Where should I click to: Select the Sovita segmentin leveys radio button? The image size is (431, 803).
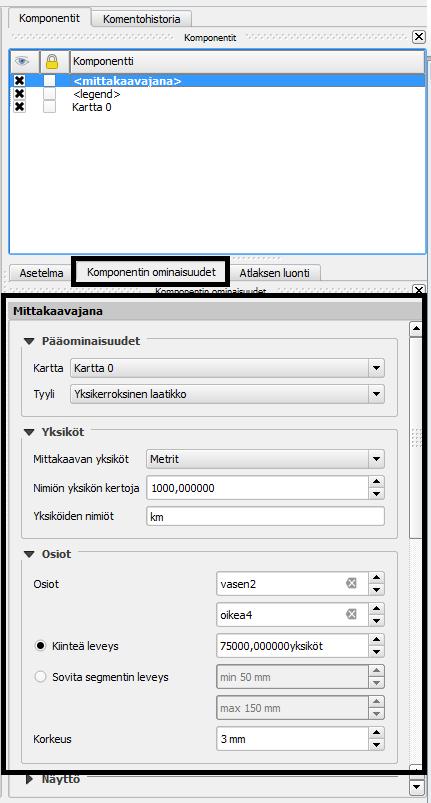pos(40,677)
